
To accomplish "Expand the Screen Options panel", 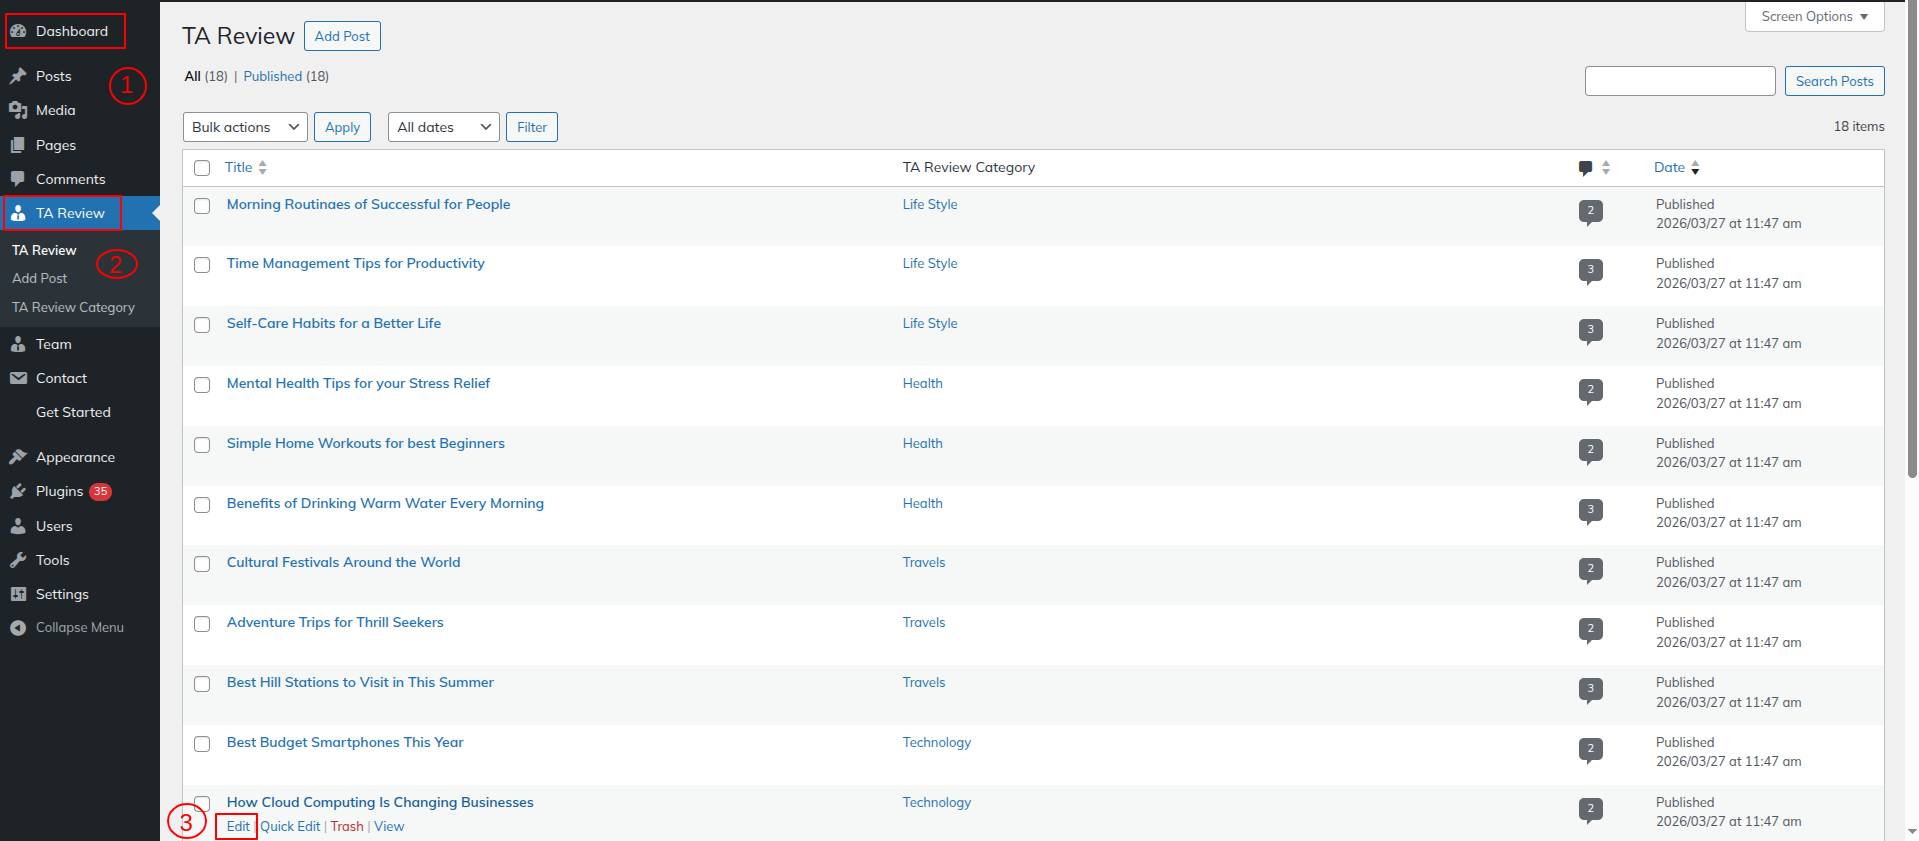I will (x=1814, y=17).
